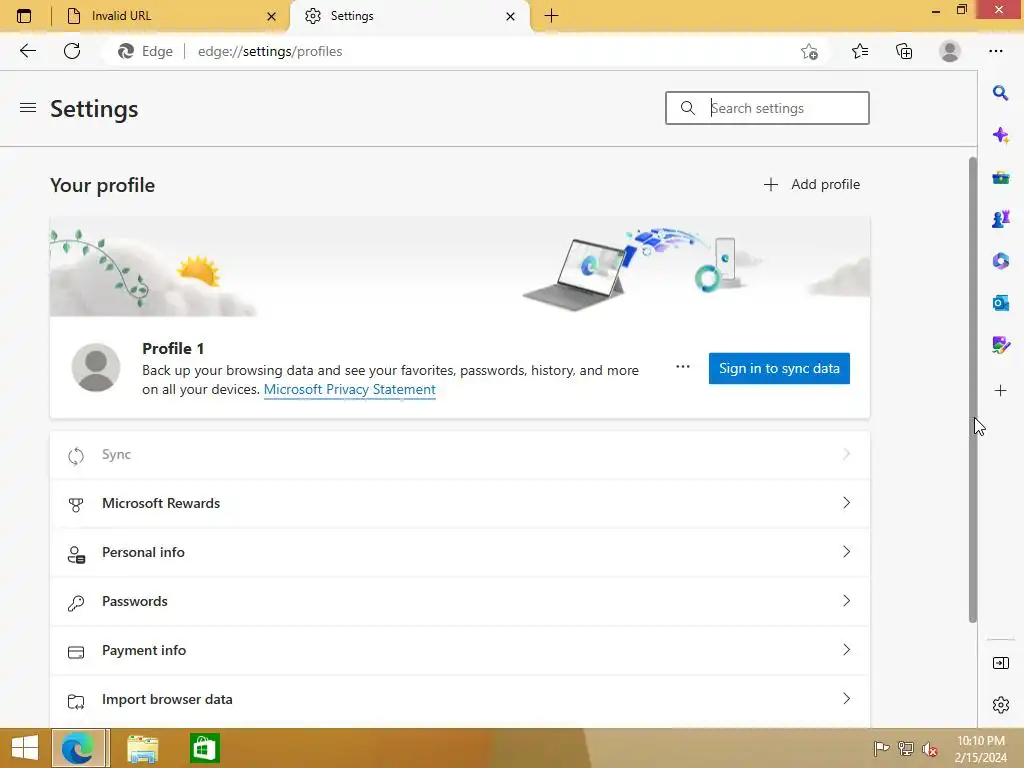Open Payment info row
1024x768 pixels.
coord(460,650)
